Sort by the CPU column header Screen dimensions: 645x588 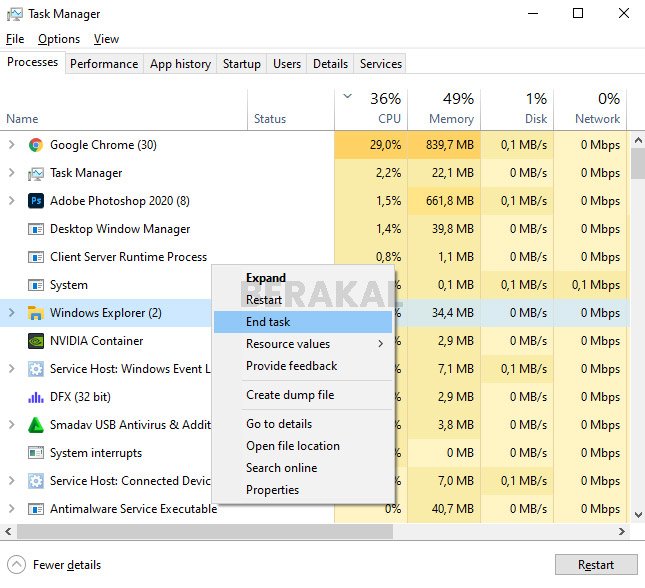[x=371, y=110]
